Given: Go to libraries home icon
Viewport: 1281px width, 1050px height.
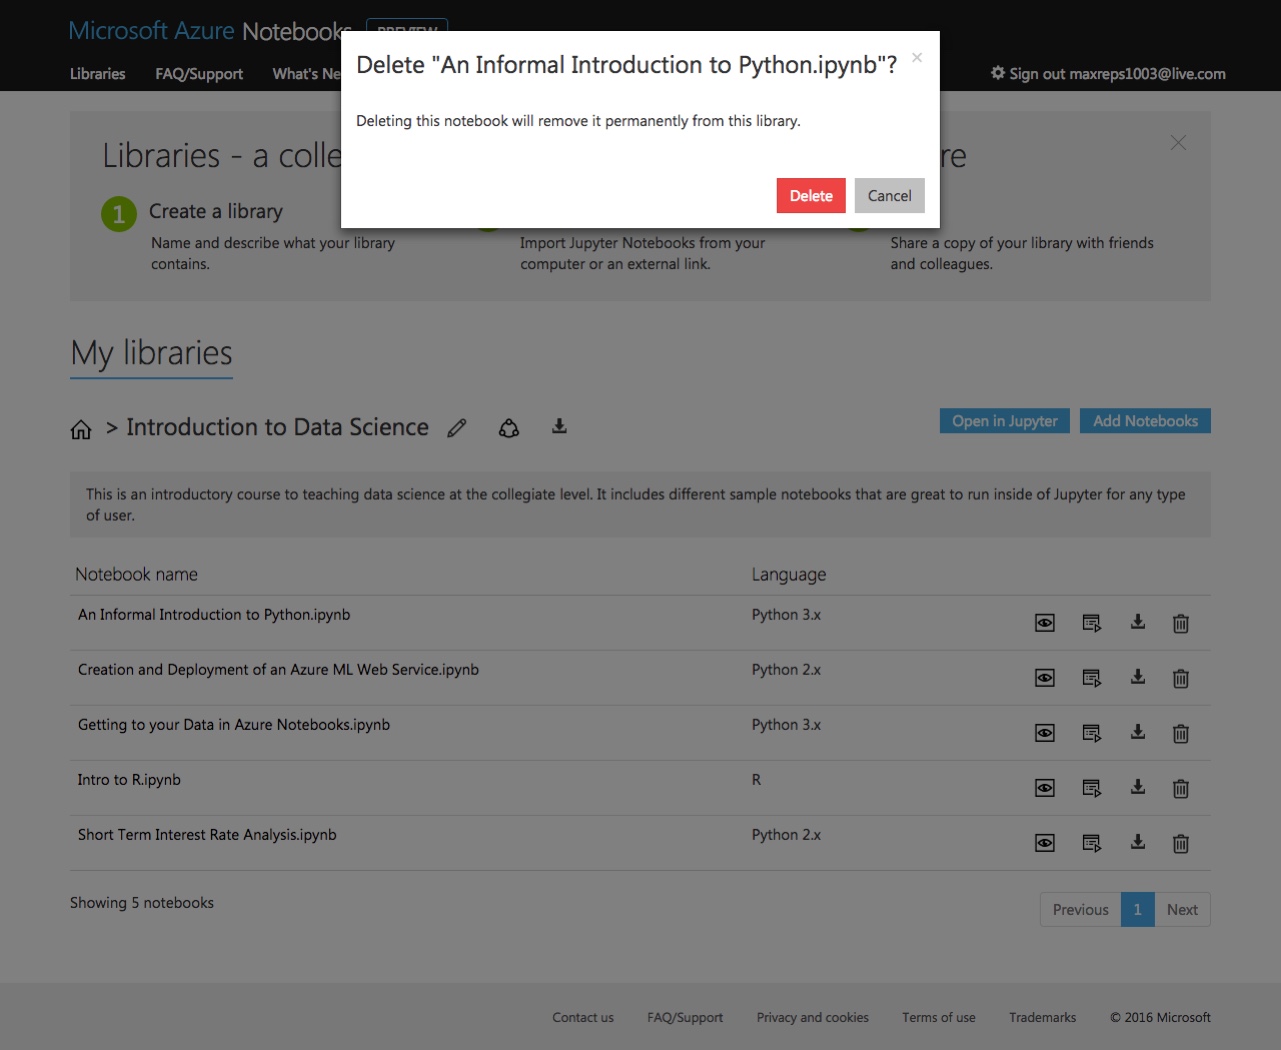Looking at the screenshot, I should [81, 429].
